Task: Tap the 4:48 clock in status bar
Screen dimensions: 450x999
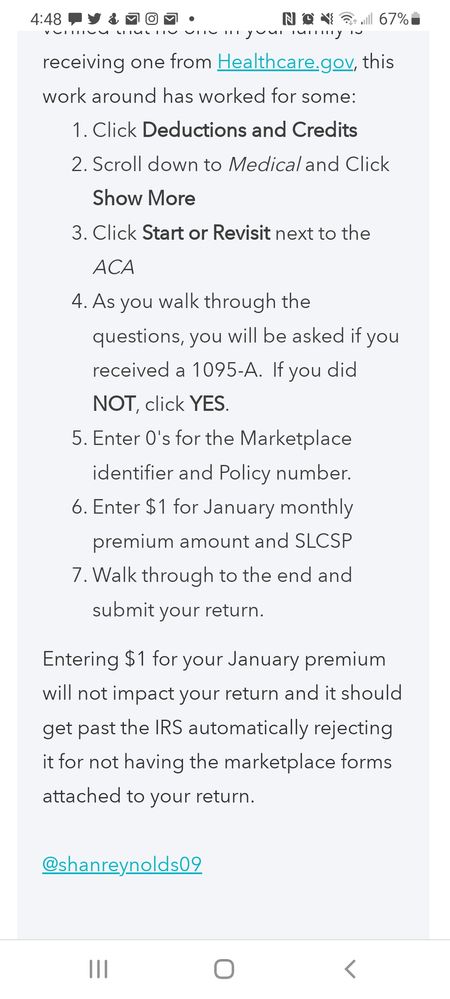Action: tap(46, 19)
